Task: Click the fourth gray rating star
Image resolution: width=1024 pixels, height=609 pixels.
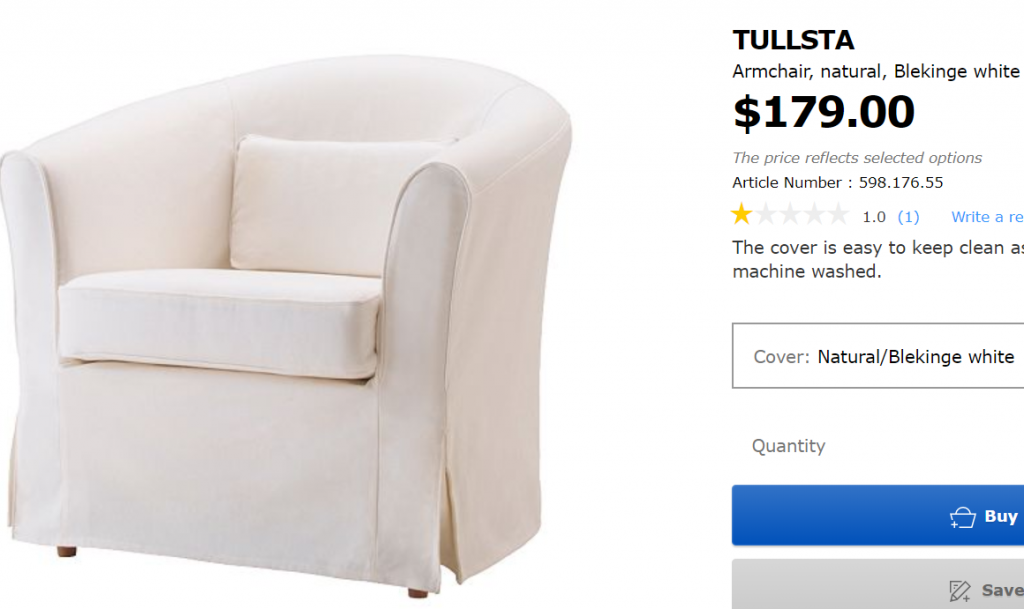Action: 814,214
